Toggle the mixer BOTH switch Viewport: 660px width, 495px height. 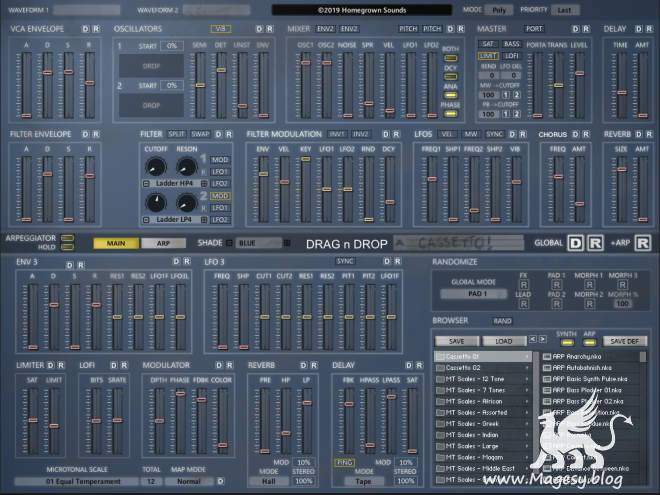tap(450, 58)
